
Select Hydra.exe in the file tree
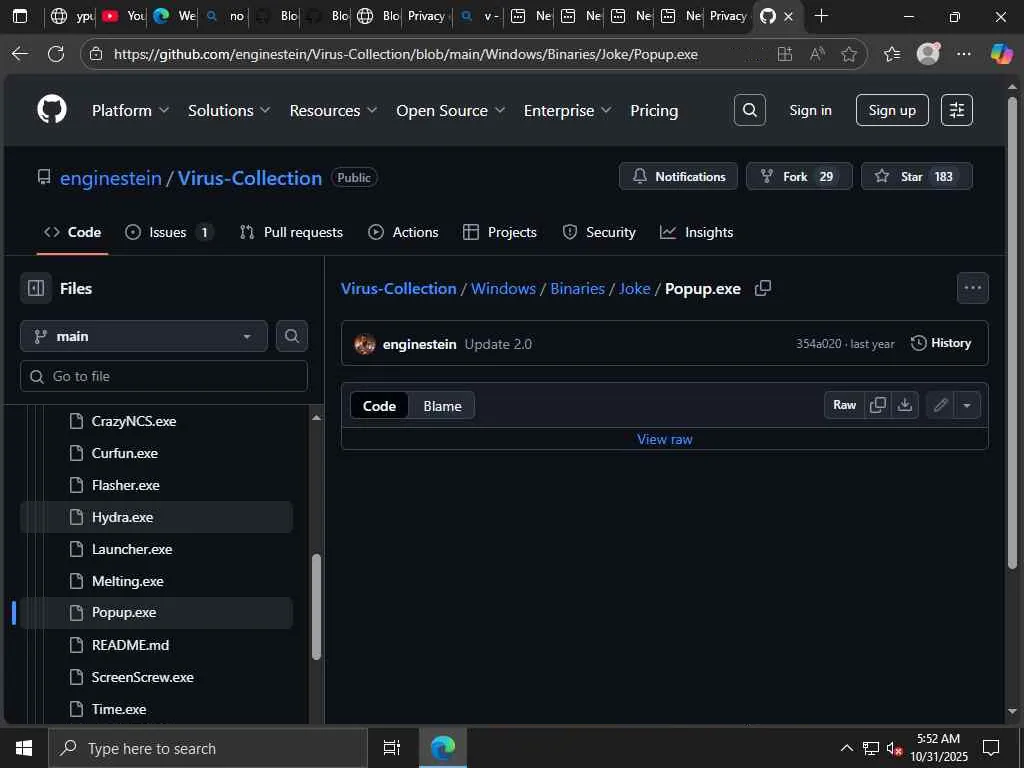[x=157, y=517]
